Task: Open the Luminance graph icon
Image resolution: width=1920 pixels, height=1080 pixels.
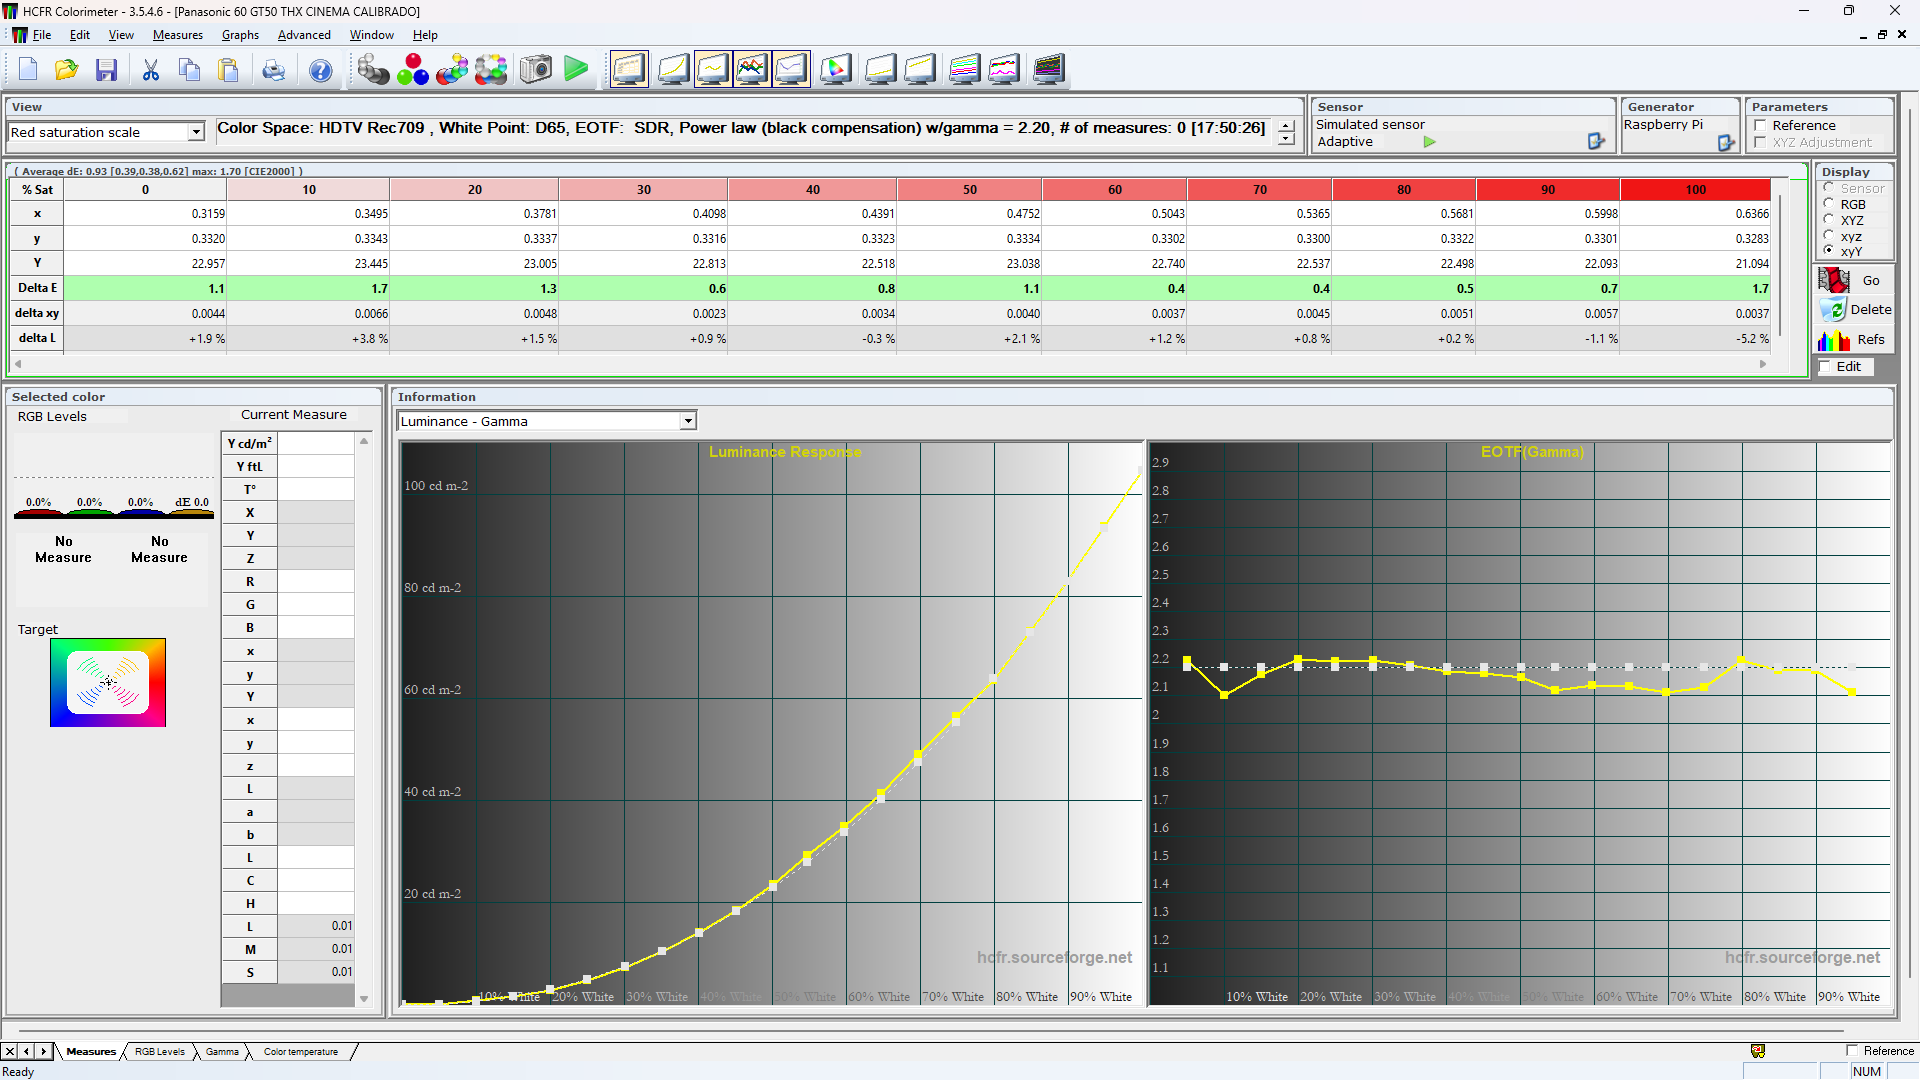Action: click(x=673, y=69)
